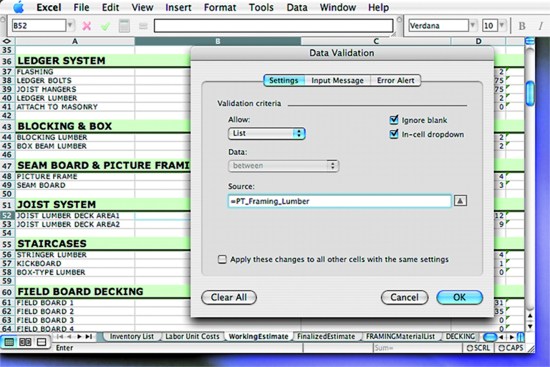Open the Format menu
The image size is (550, 367).
[x=220, y=7]
